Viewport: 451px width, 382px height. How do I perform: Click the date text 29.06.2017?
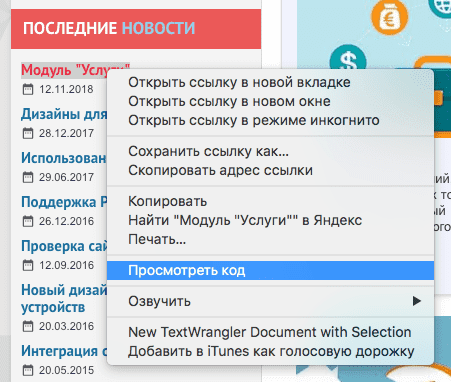pyautogui.click(x=66, y=177)
